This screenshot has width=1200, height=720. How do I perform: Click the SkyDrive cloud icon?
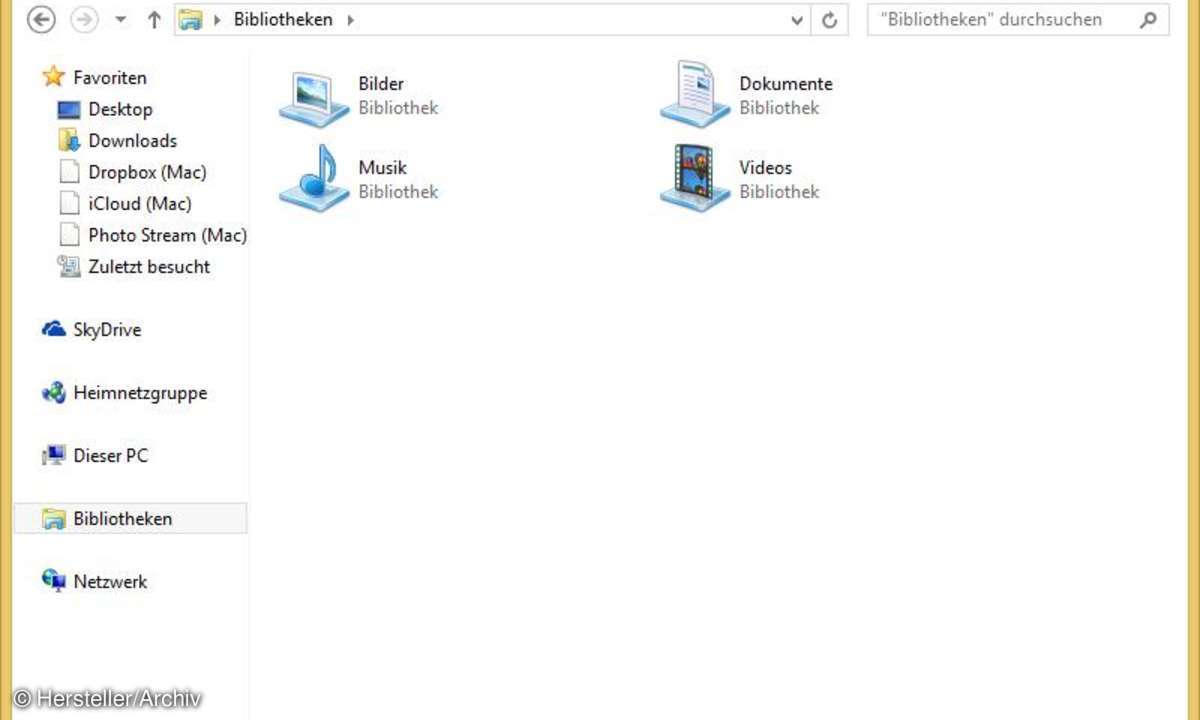point(54,329)
